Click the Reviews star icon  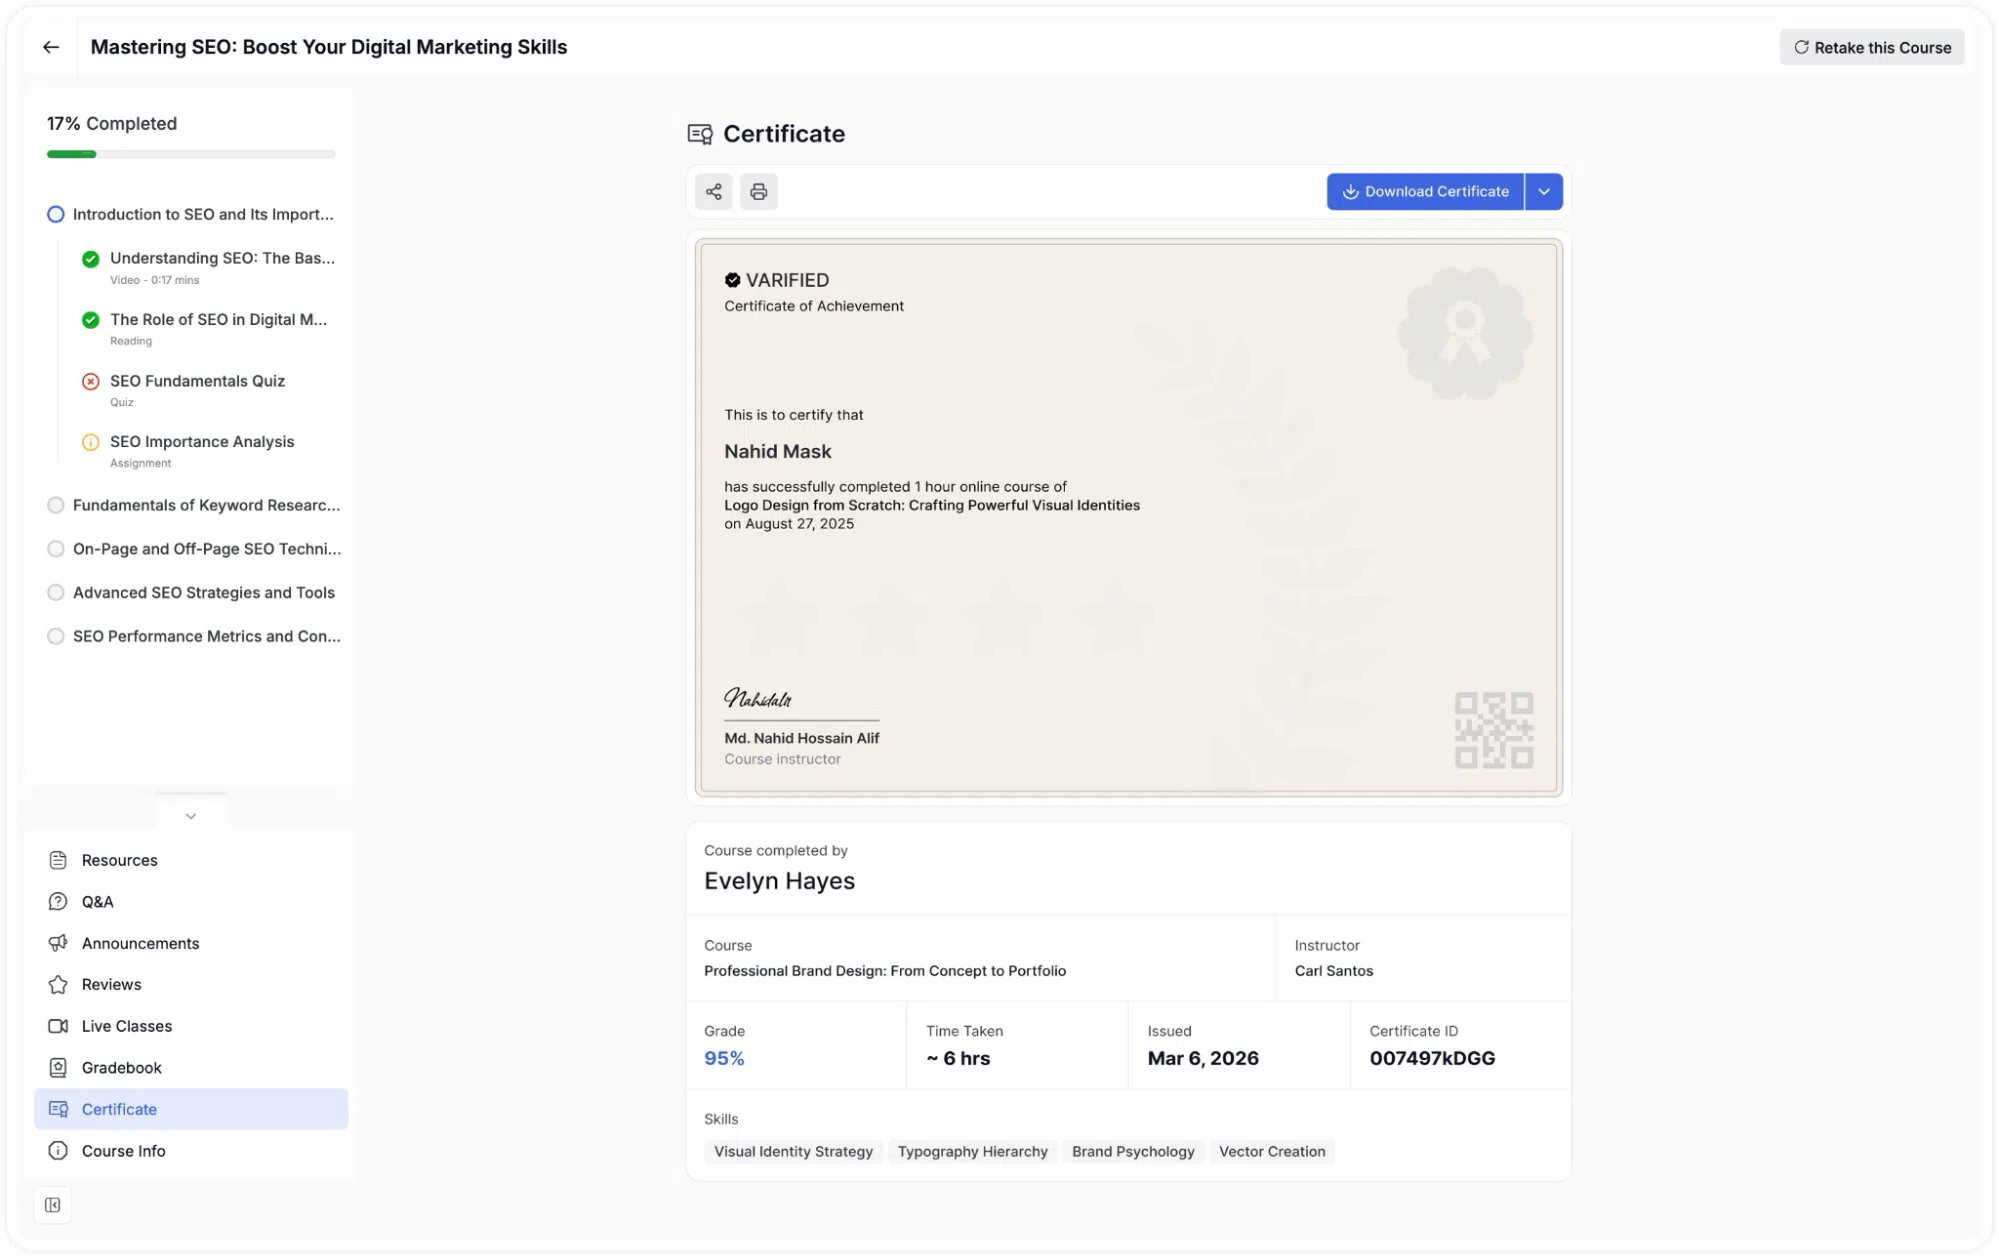[x=58, y=984]
